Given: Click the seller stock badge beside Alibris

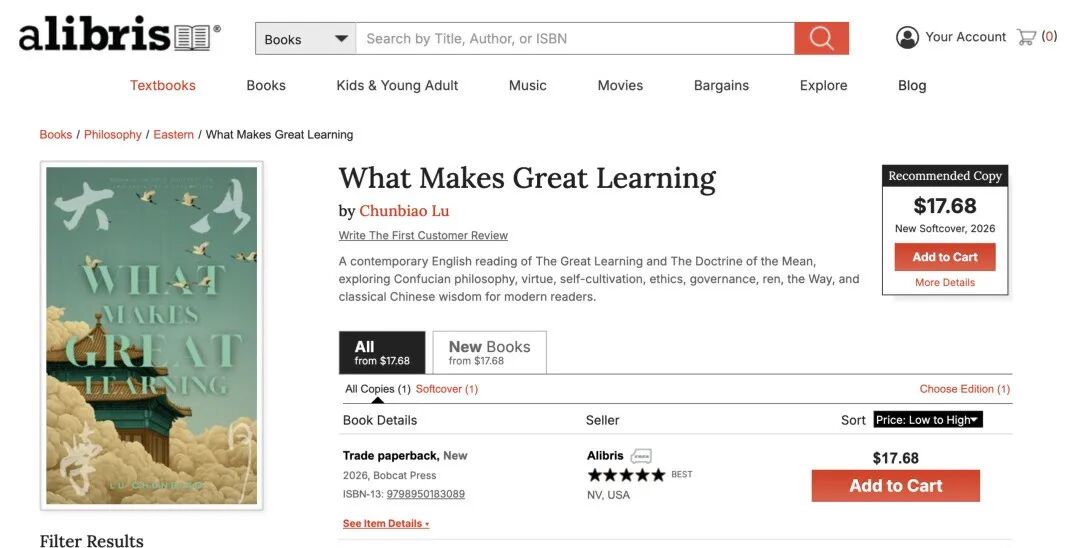Looking at the screenshot, I should (x=641, y=456).
